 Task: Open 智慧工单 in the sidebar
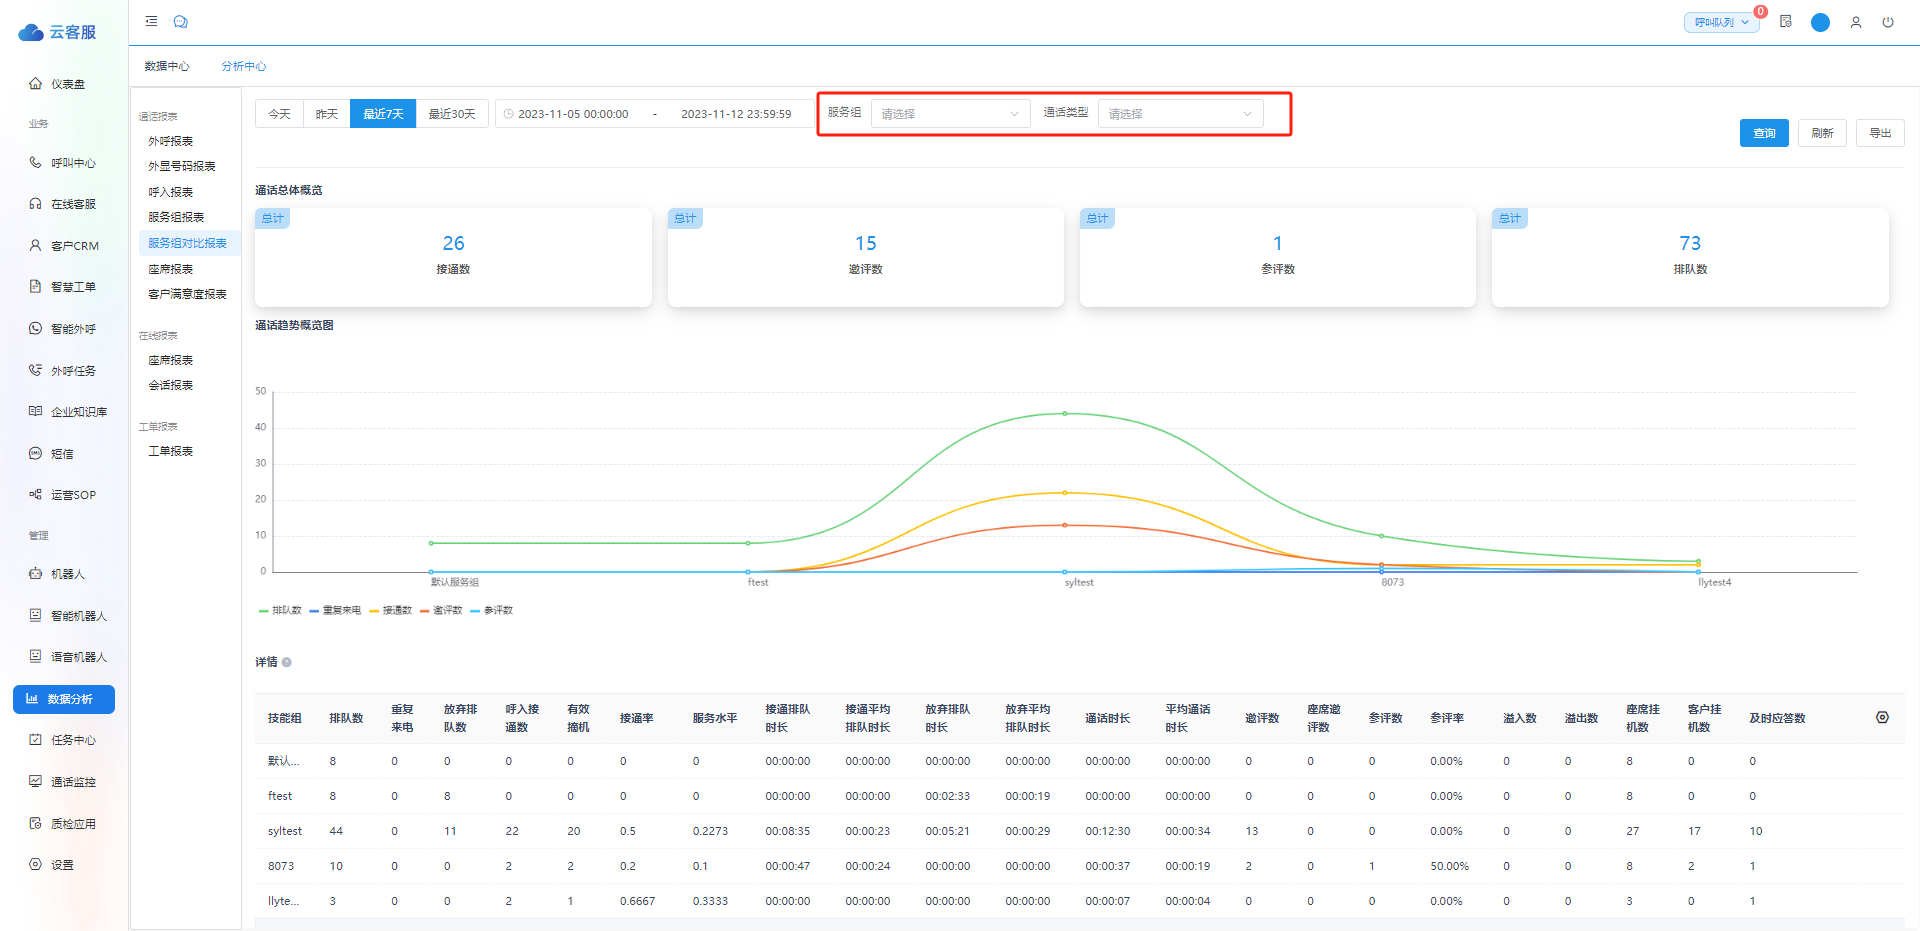click(x=64, y=287)
